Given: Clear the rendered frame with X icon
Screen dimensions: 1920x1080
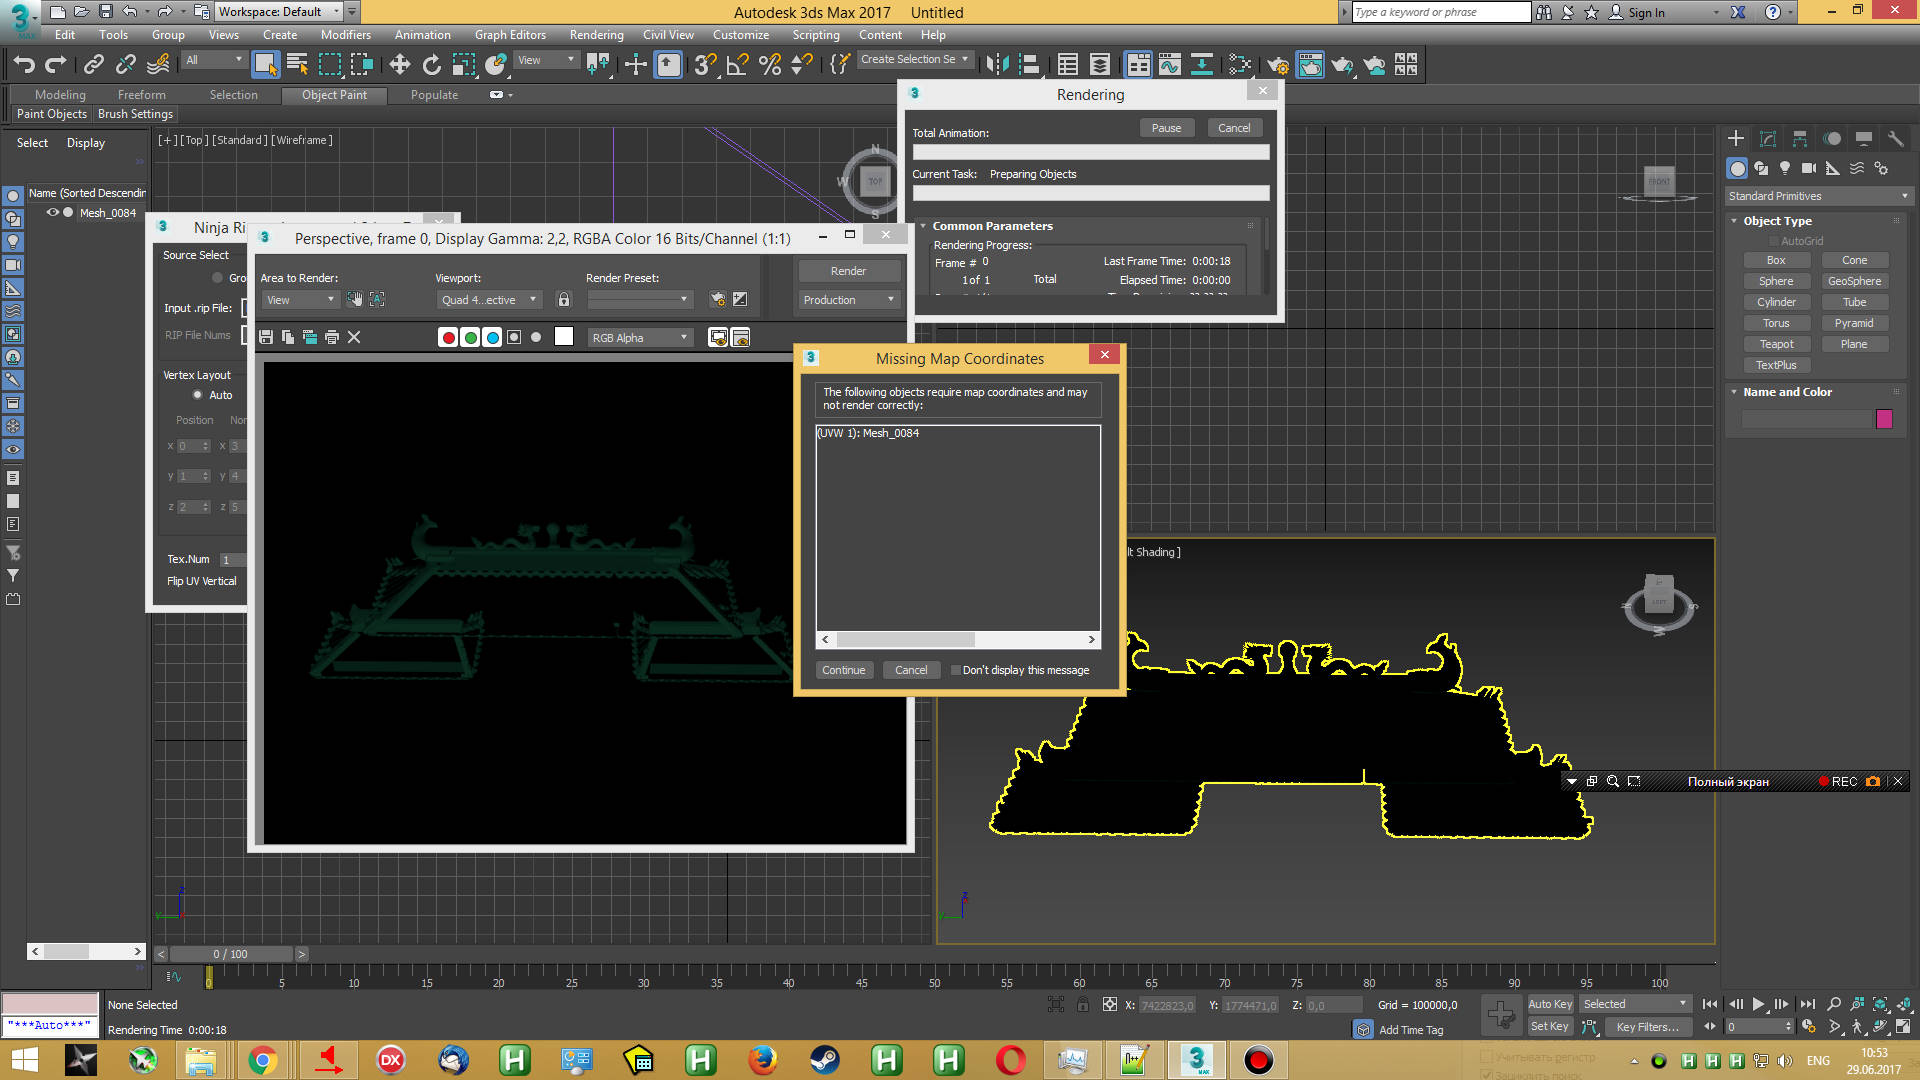Looking at the screenshot, I should click(354, 338).
